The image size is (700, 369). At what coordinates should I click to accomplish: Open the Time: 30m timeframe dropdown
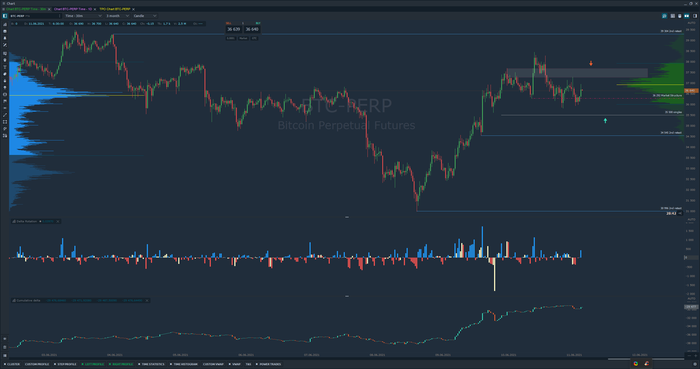pyautogui.click(x=83, y=16)
